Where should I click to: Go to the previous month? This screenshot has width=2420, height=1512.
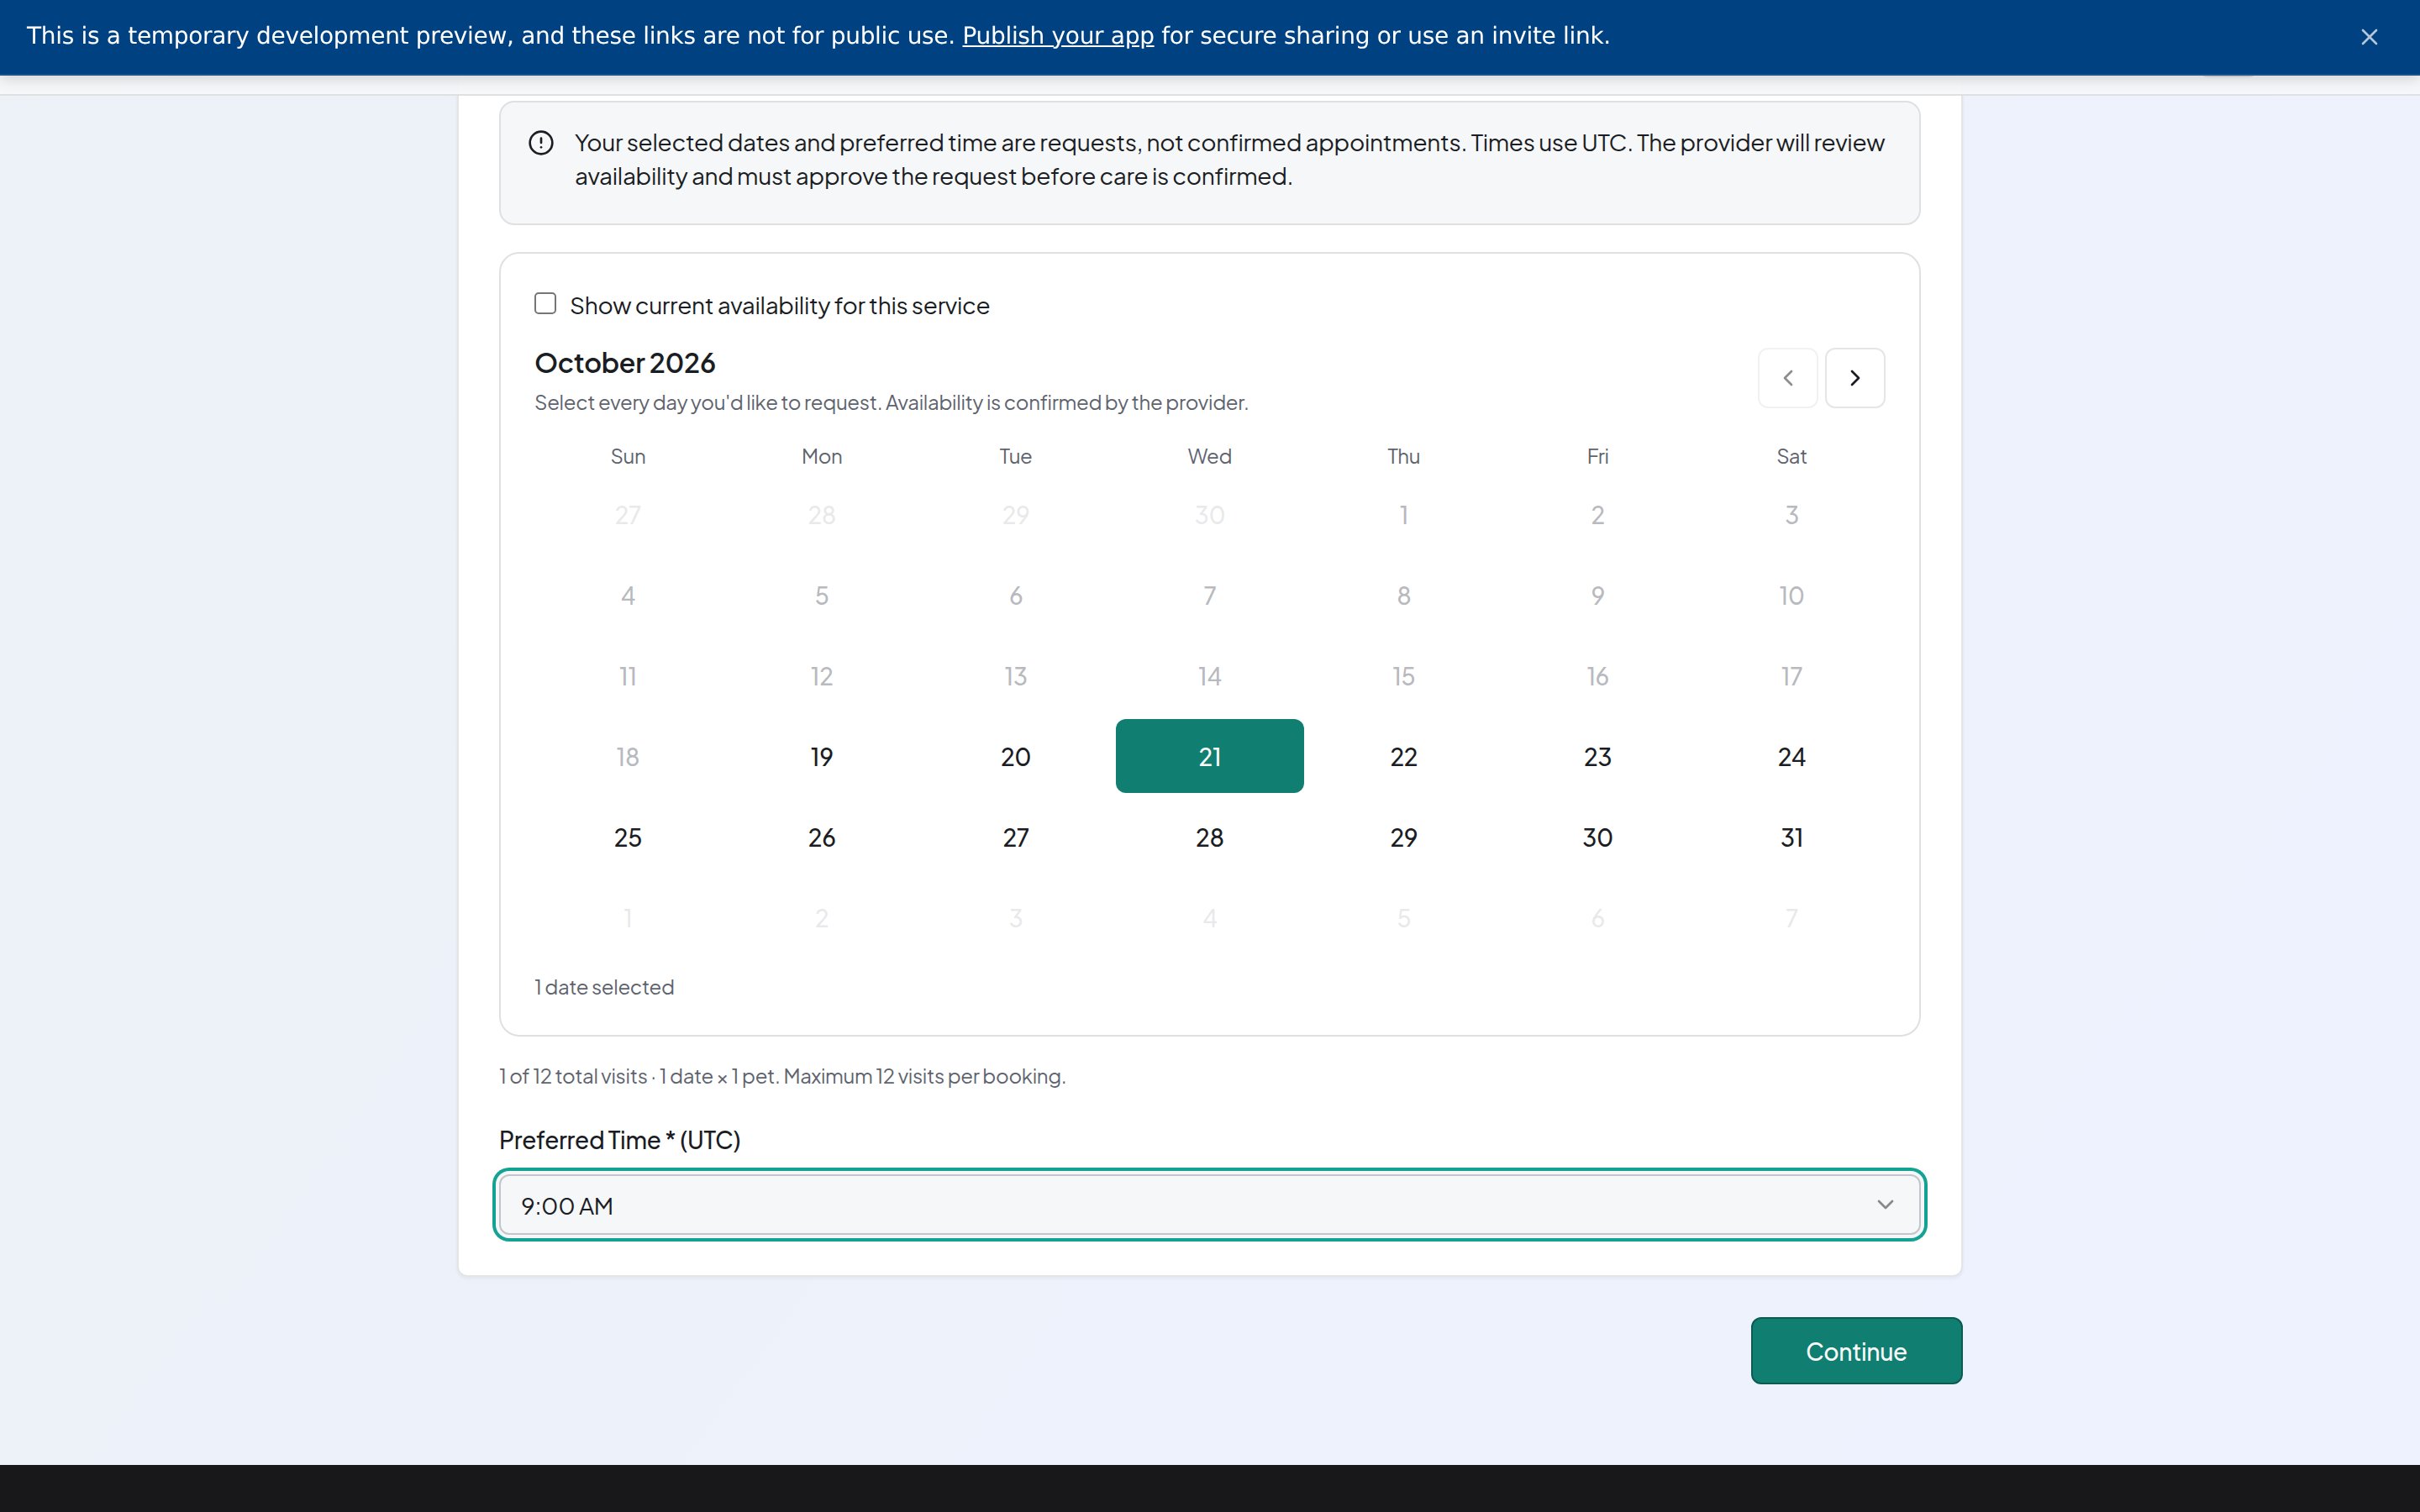pos(1787,378)
